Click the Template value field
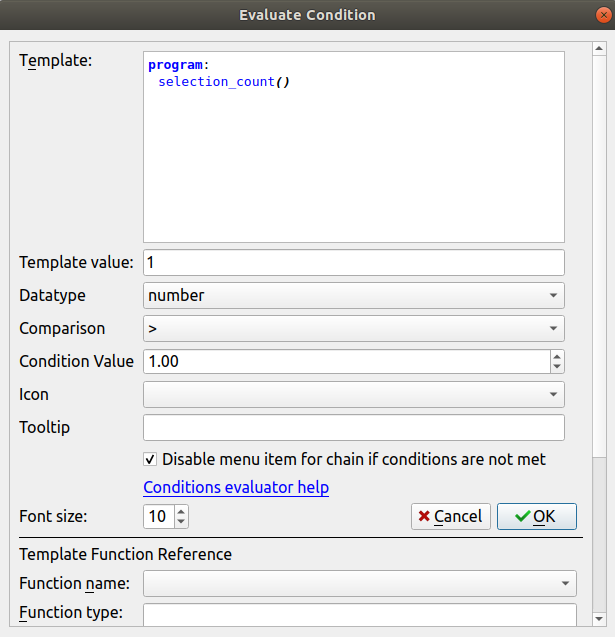 [354, 262]
